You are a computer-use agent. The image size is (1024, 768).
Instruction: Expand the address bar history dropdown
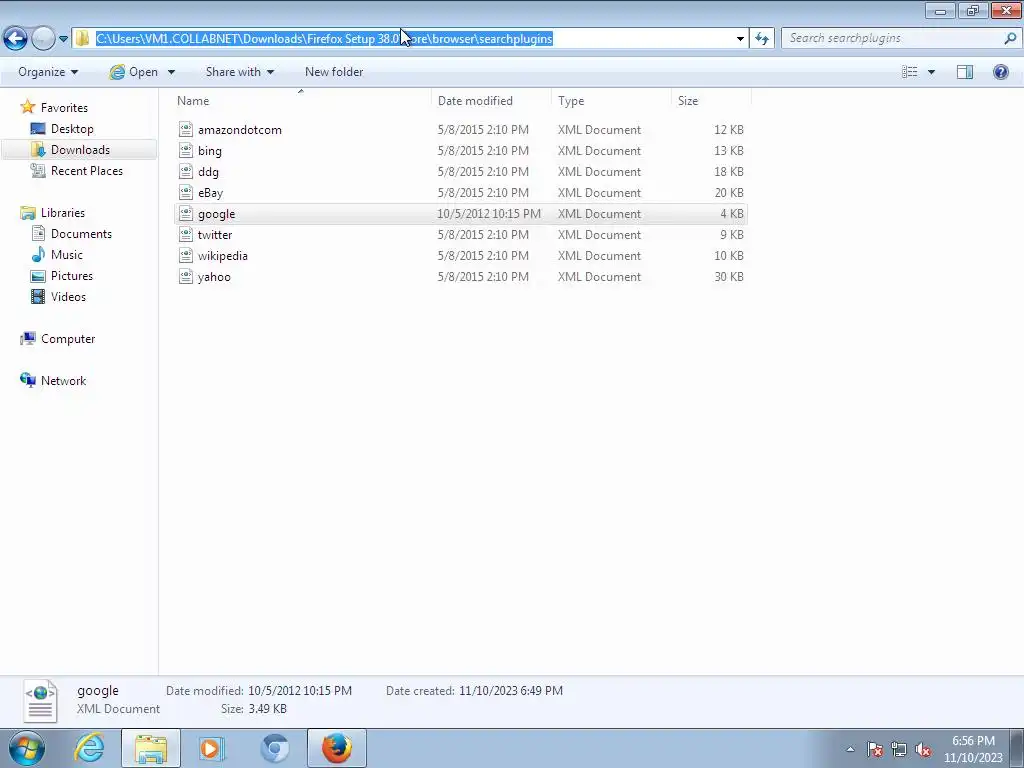click(x=740, y=39)
